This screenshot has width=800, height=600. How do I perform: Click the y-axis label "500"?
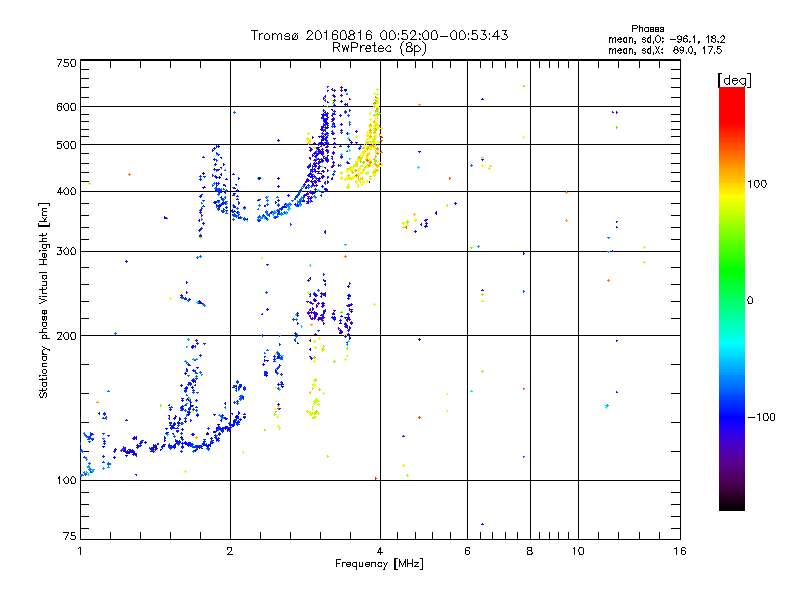66,145
